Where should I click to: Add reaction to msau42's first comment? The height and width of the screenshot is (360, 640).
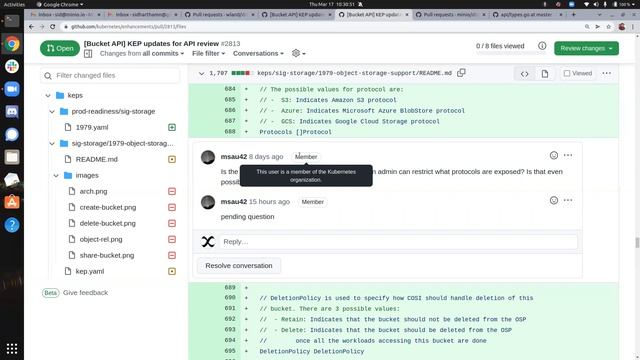click(553, 155)
